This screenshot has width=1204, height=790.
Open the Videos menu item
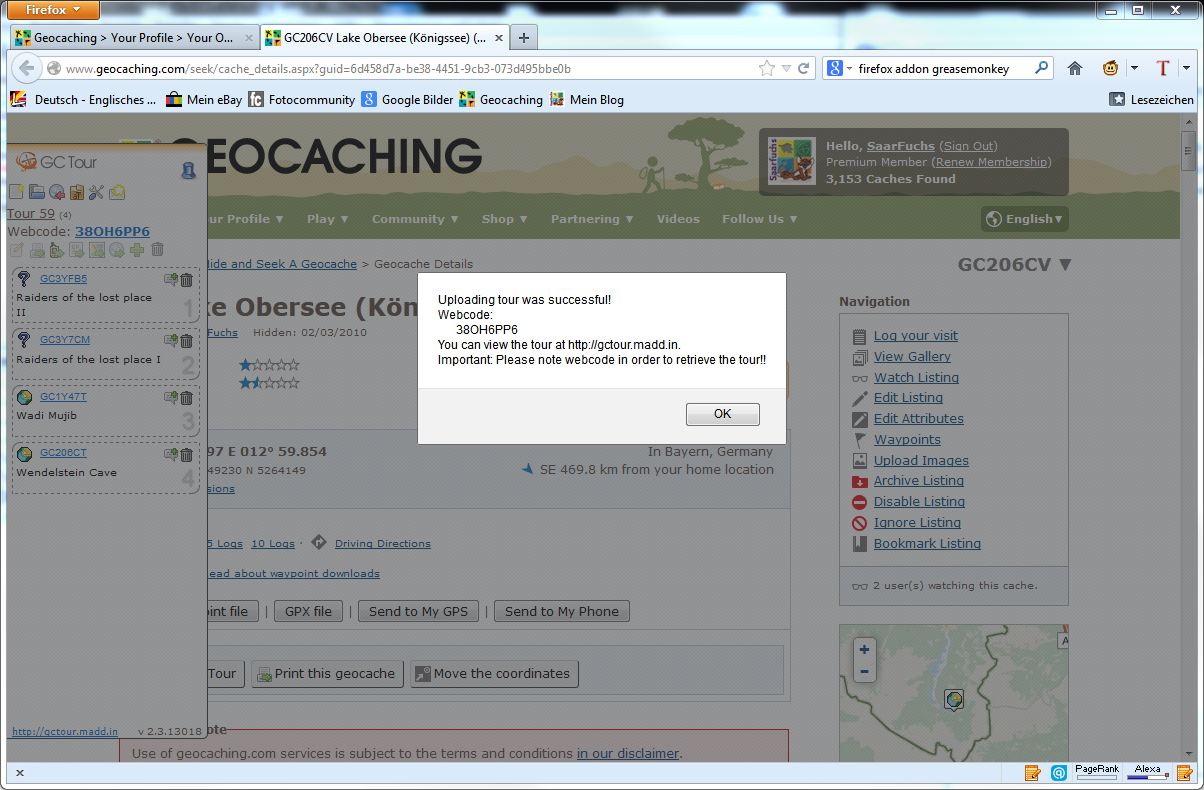[678, 219]
